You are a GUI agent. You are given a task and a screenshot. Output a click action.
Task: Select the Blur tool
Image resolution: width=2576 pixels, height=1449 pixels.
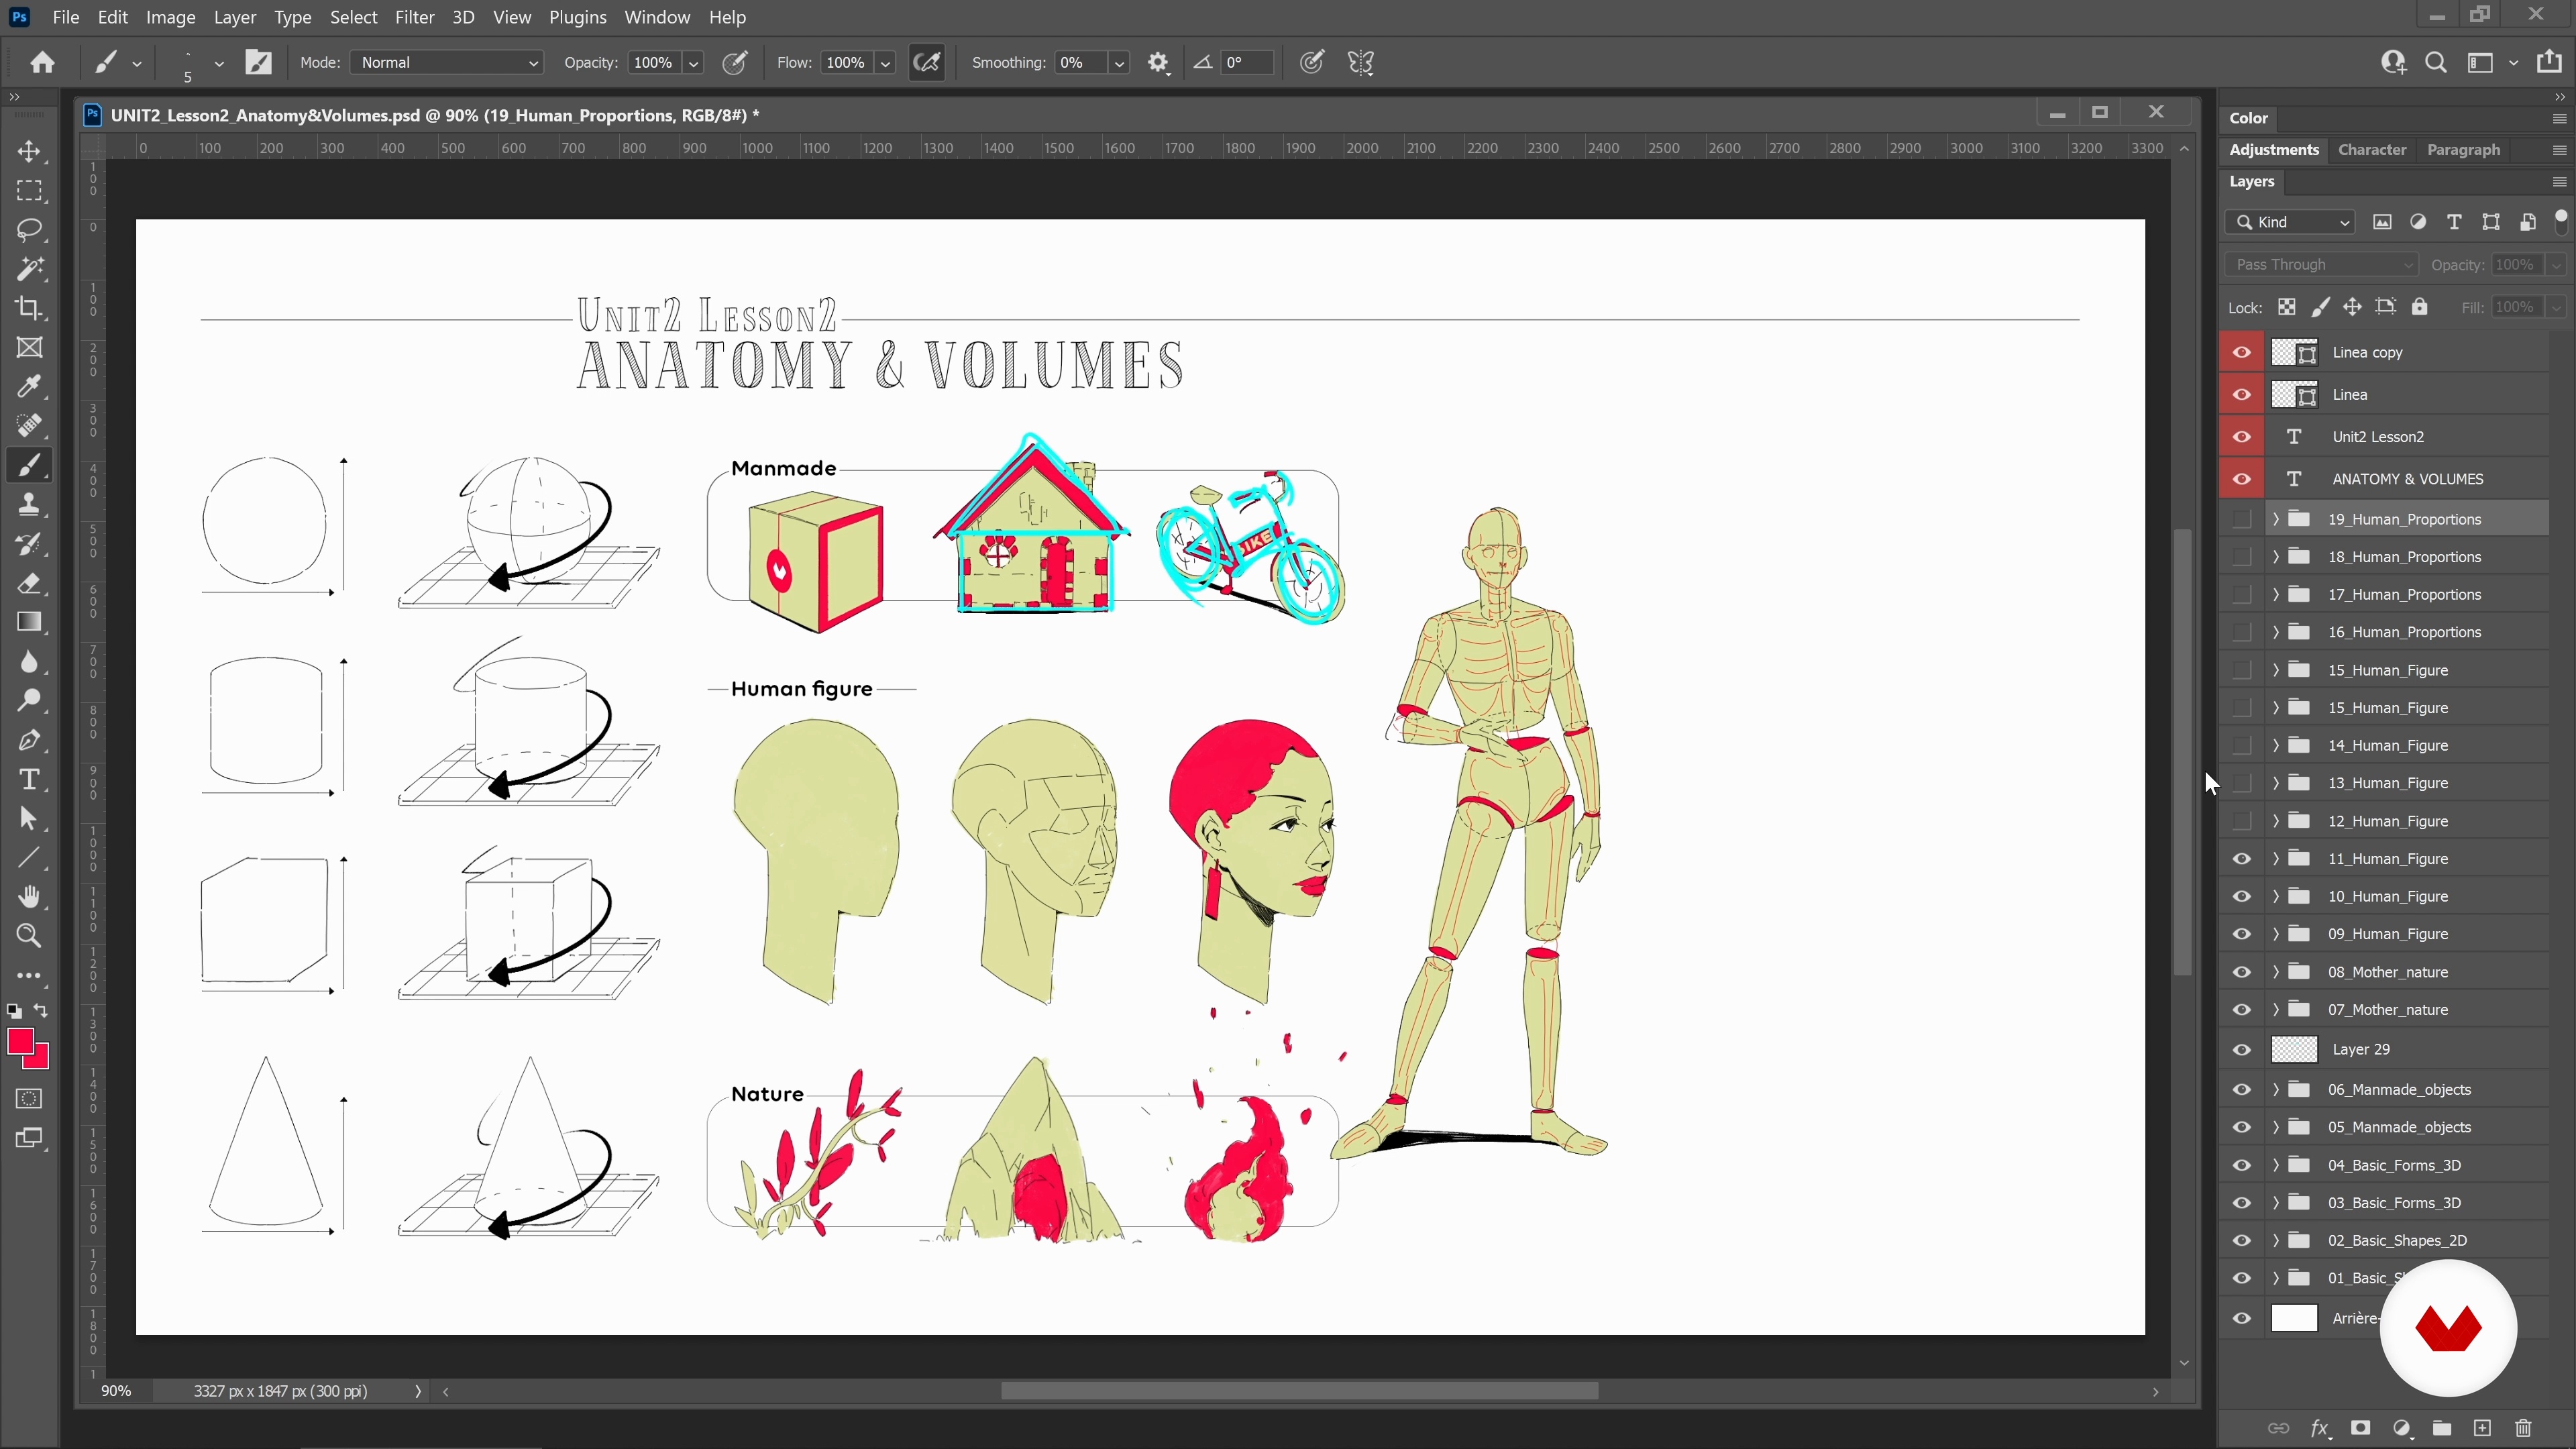29,662
